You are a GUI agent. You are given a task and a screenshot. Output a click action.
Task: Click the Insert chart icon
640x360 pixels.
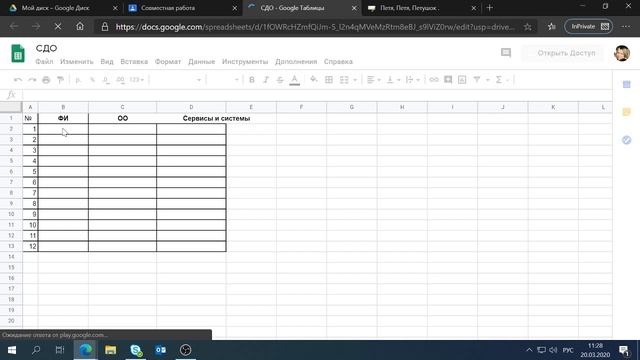(x=462, y=80)
